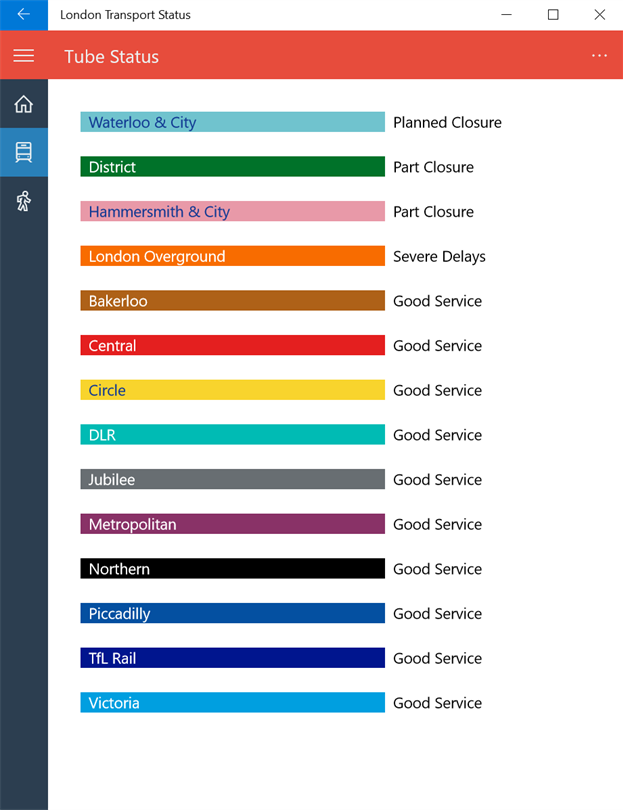Select the Bakerloo line row
623x810 pixels.
pyautogui.click(x=232, y=301)
